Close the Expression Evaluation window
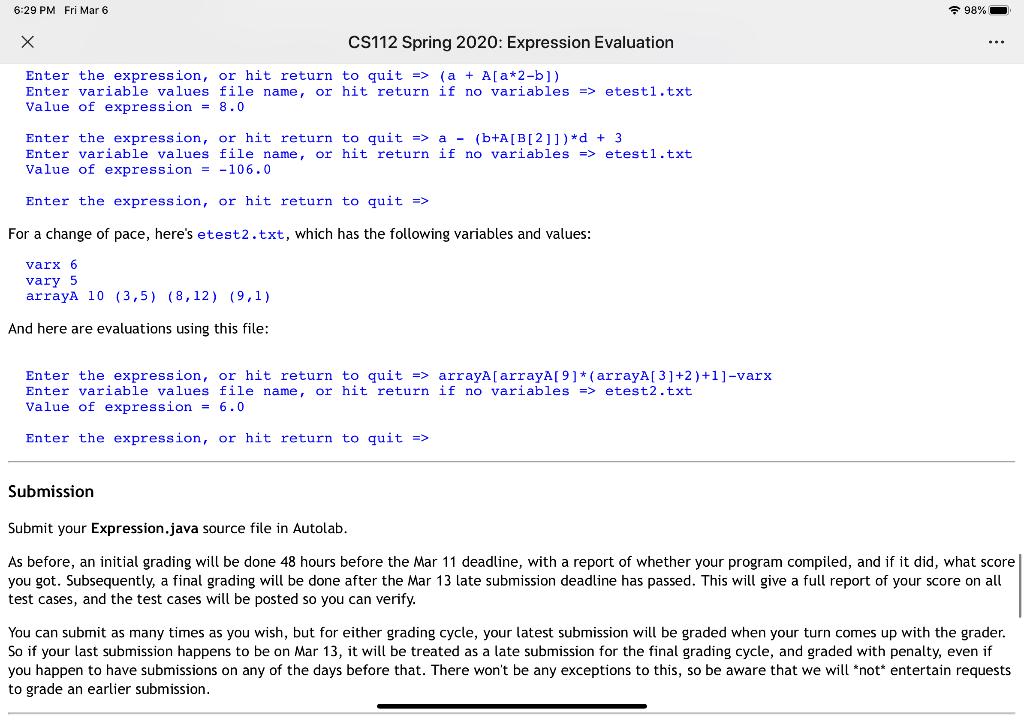The image size is (1024, 715). [28, 43]
